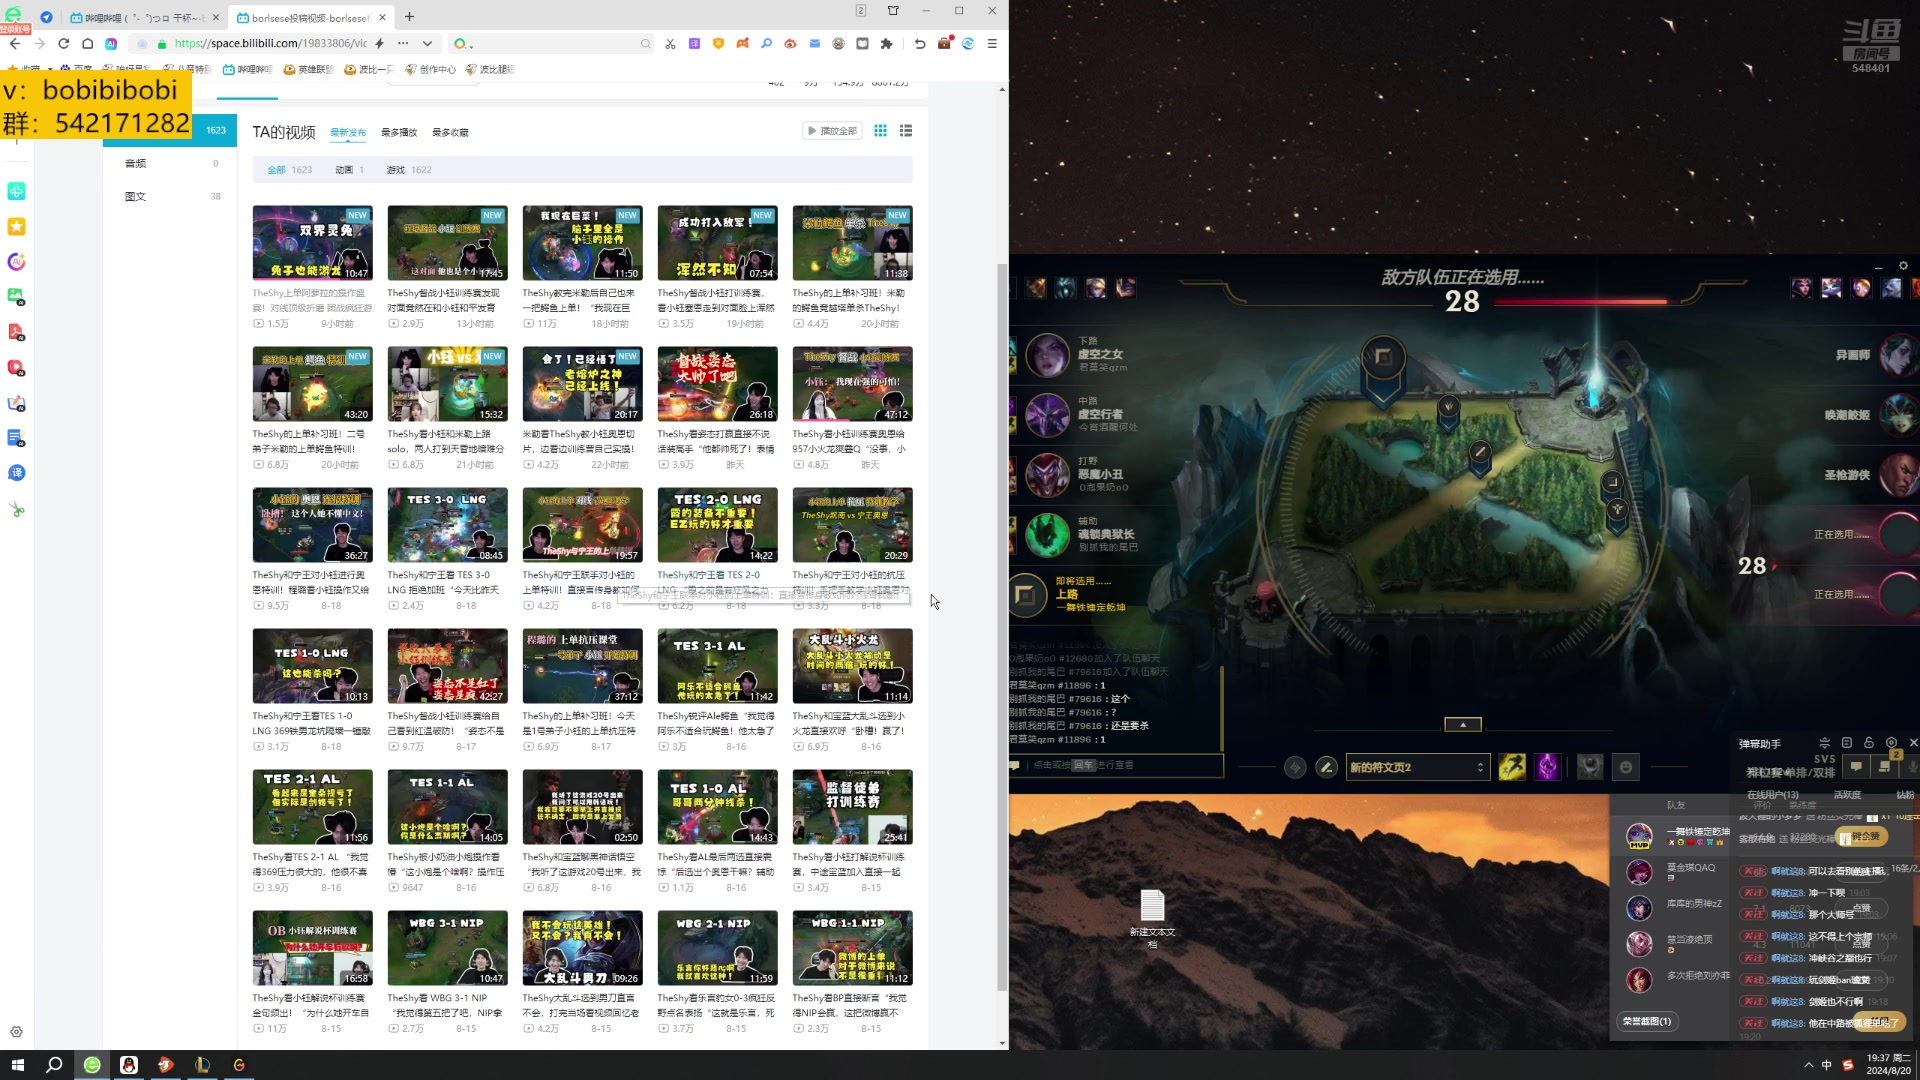Open Windows Start menu
The image size is (1920, 1080).
click(x=17, y=1065)
